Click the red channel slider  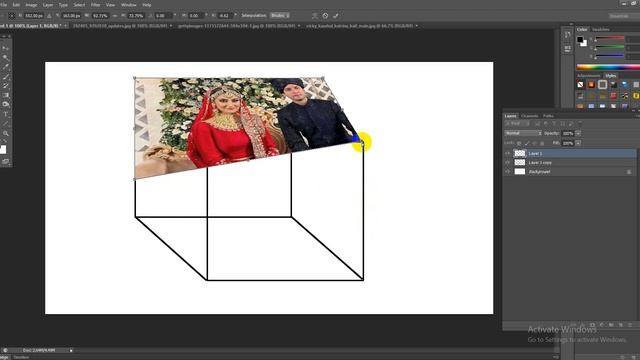pyautogui.click(x=610, y=39)
